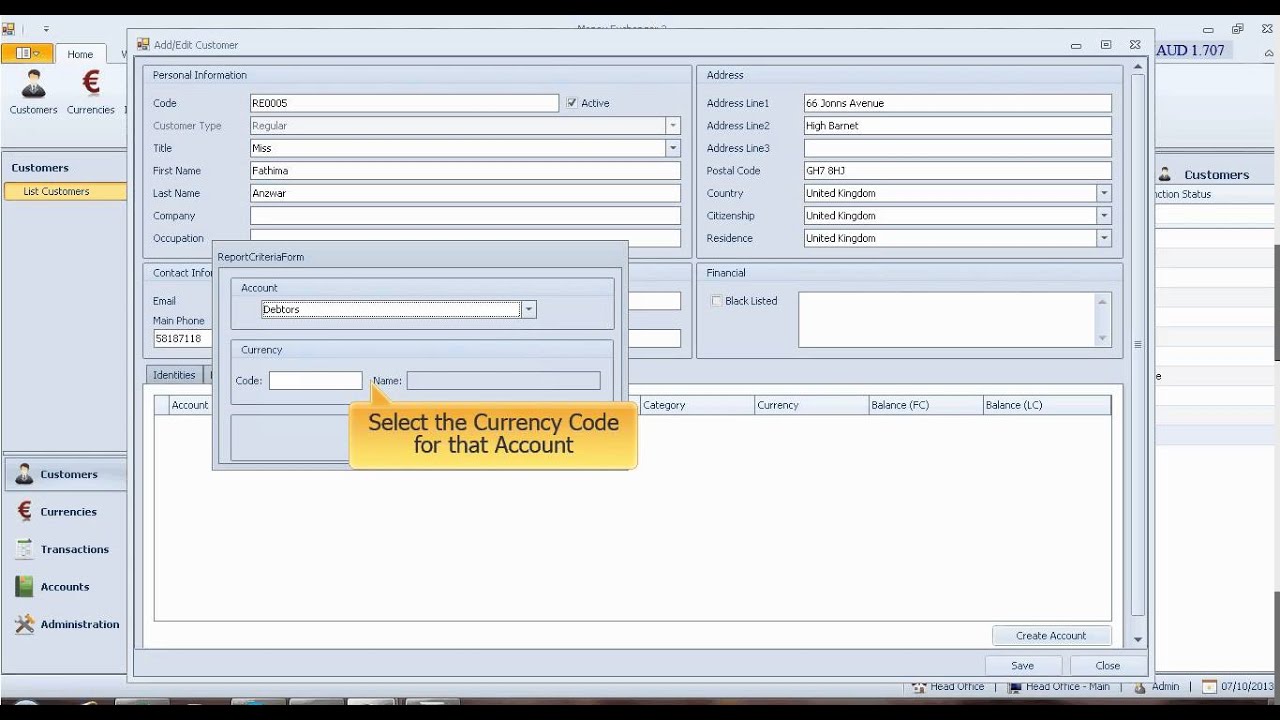Click the Account column header
The image size is (1280, 720).
tap(190, 405)
